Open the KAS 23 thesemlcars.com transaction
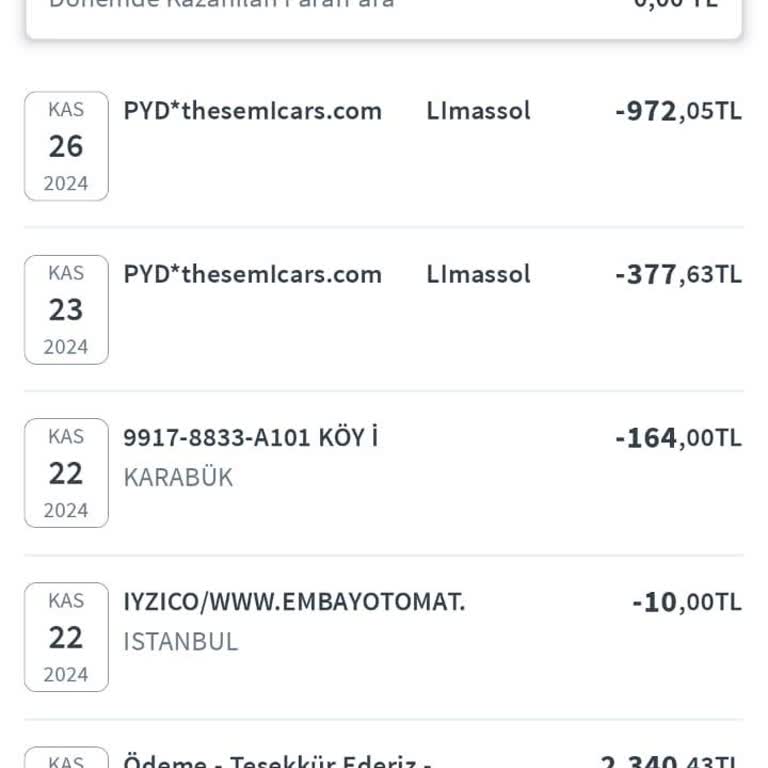Viewport: 768px width, 768px height. [384, 310]
